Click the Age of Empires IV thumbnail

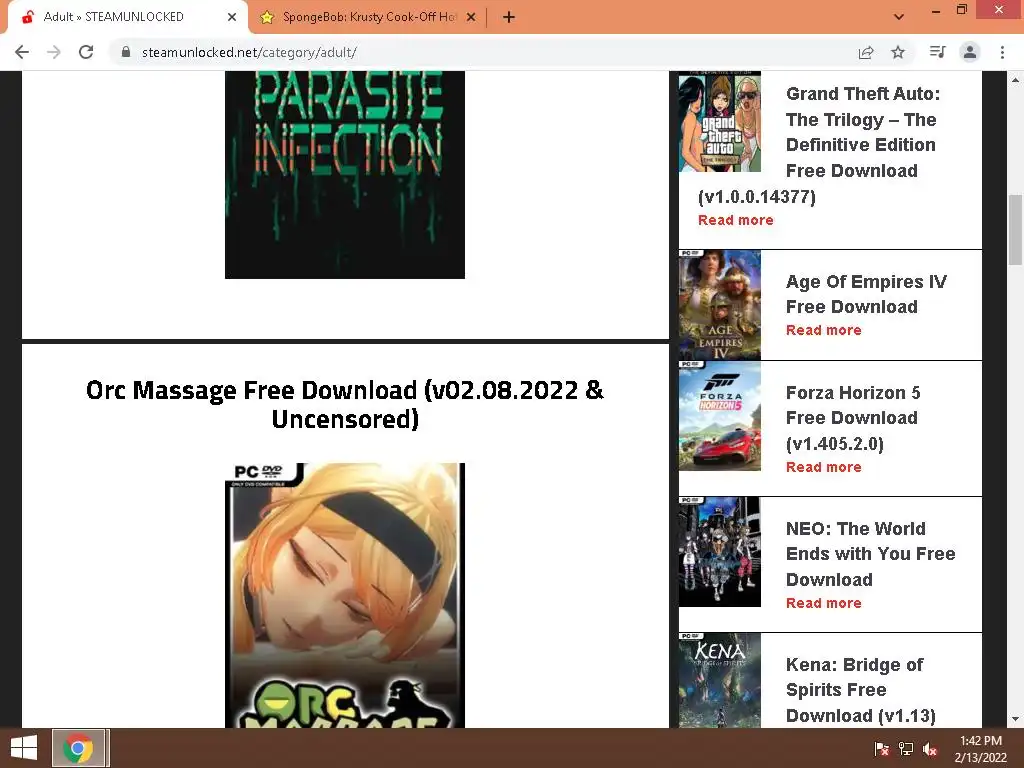click(720, 305)
